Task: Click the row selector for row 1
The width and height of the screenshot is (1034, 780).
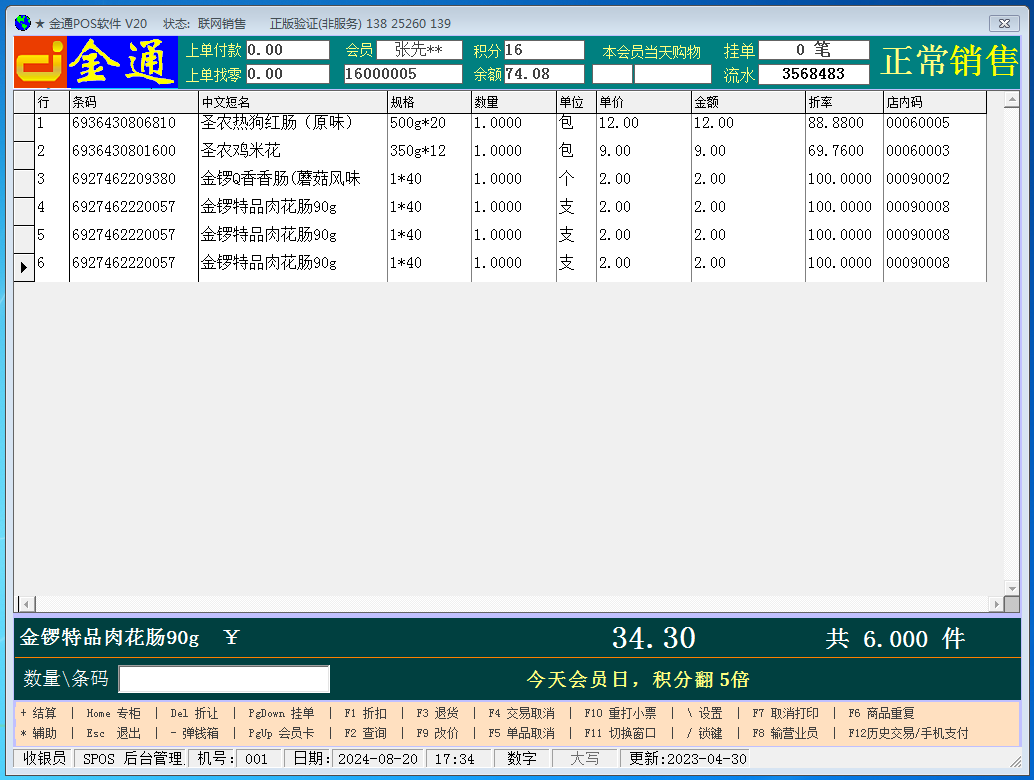Action: point(24,127)
